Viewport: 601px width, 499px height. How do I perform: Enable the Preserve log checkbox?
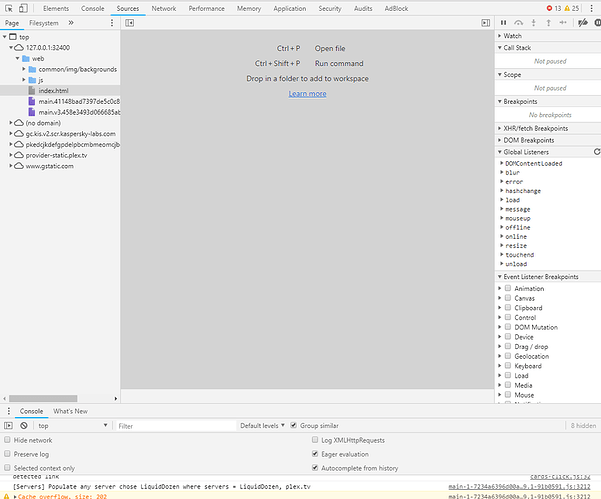coord(7,453)
